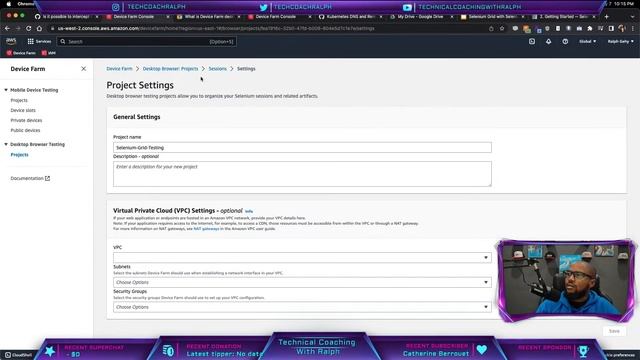Switch to the Kubernetes DNS tab
This screenshot has width=640, height=360.
point(351,17)
